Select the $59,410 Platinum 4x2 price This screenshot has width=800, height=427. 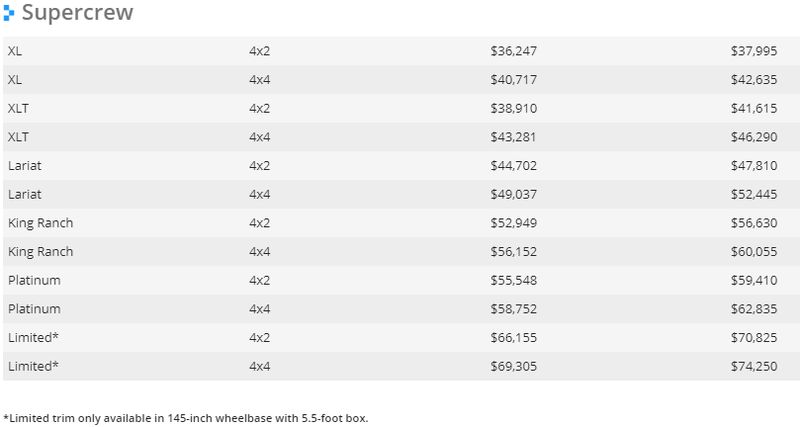754,280
